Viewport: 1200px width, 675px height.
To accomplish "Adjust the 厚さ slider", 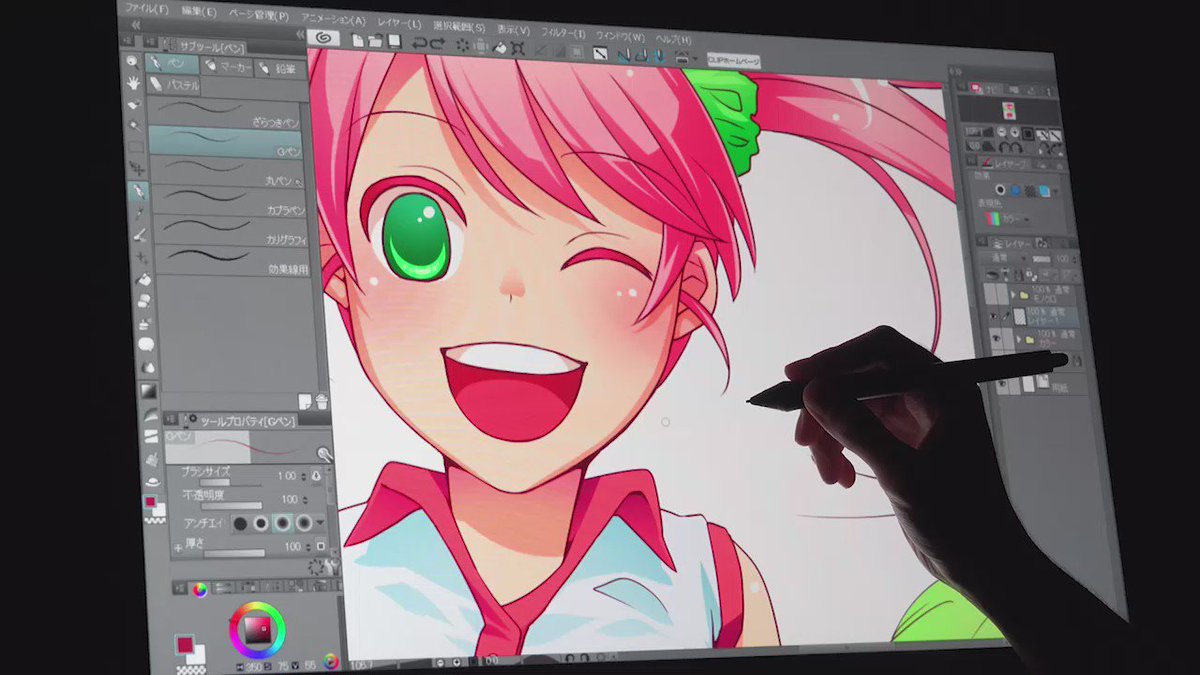I will click(236, 551).
